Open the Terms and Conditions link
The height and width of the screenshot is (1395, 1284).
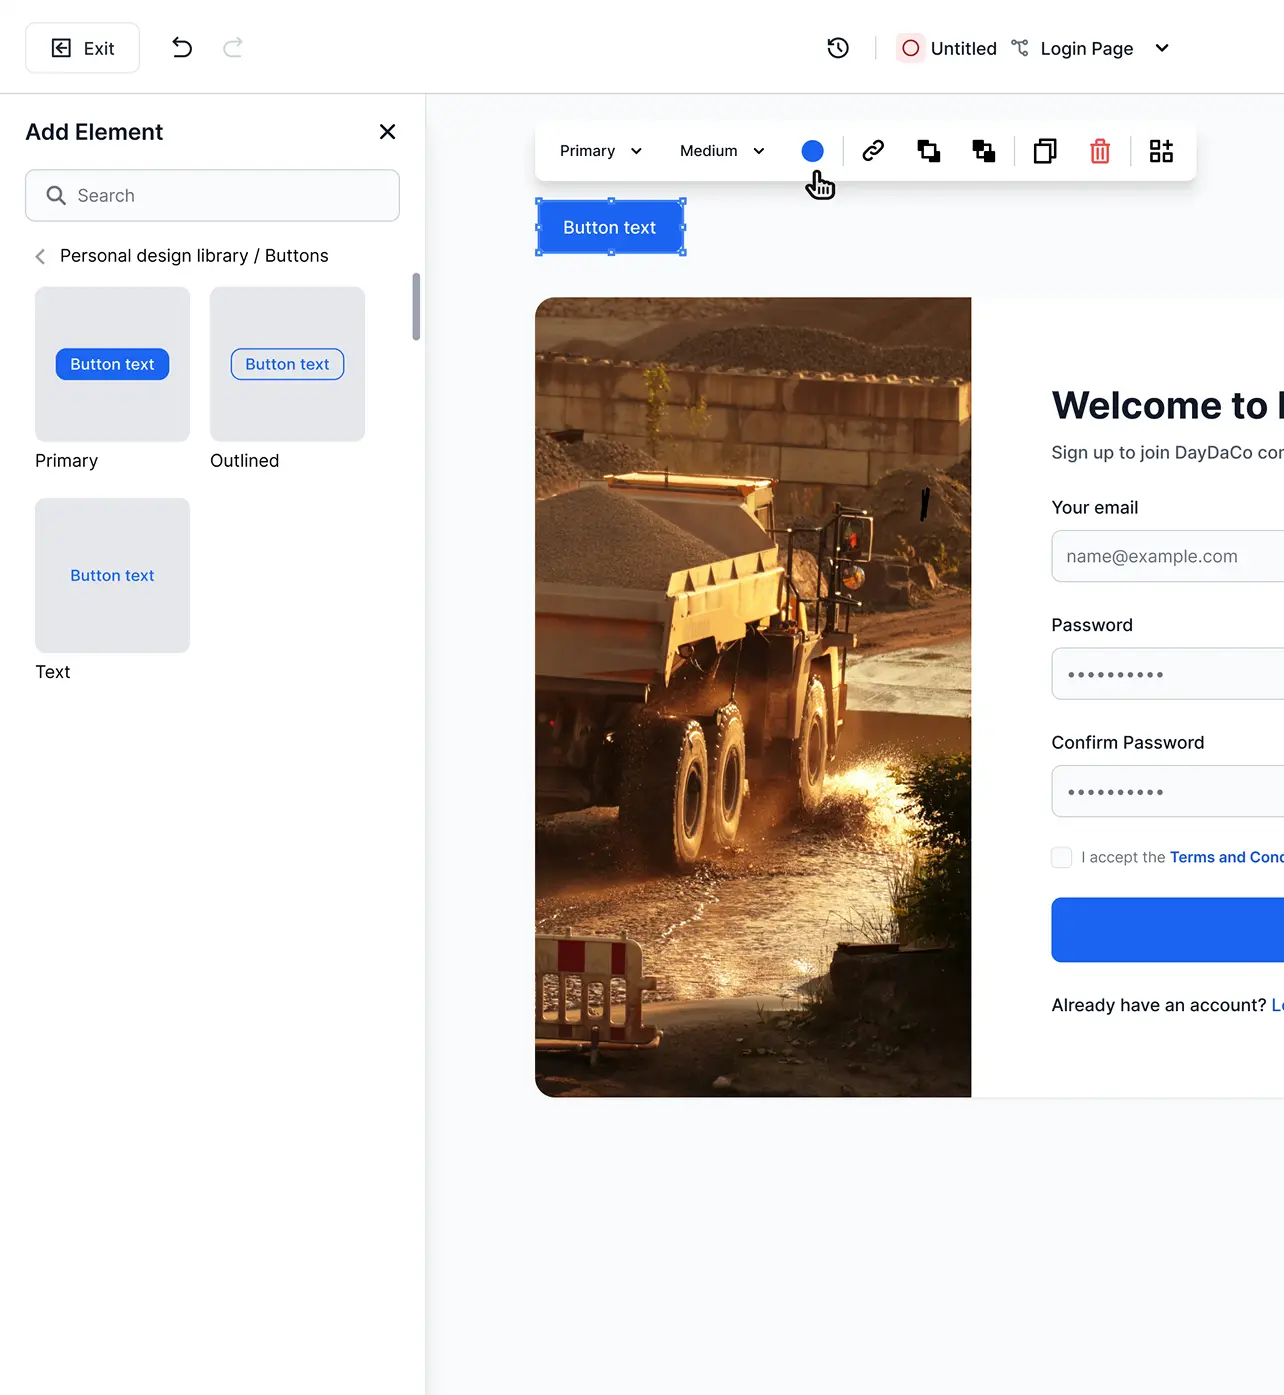[1226, 857]
